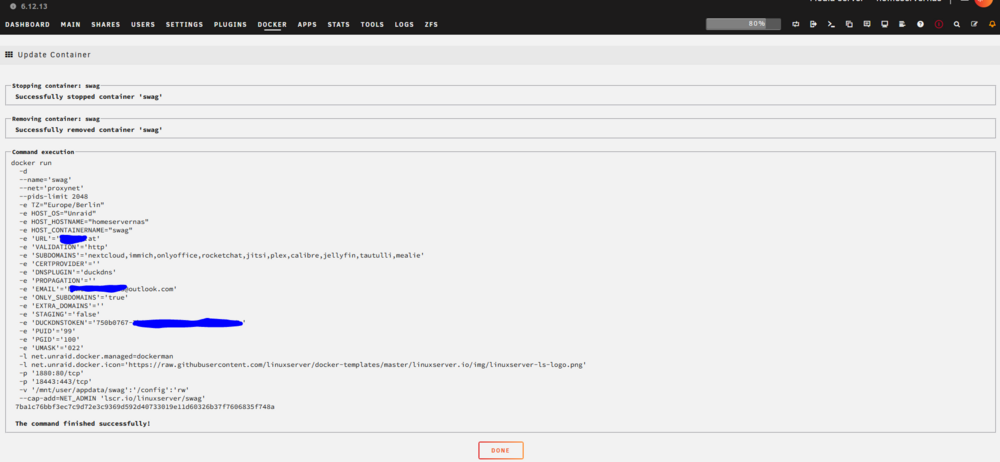Click the HOST_OS="Unraid" line
The height and width of the screenshot is (462, 1000).
tap(57, 213)
